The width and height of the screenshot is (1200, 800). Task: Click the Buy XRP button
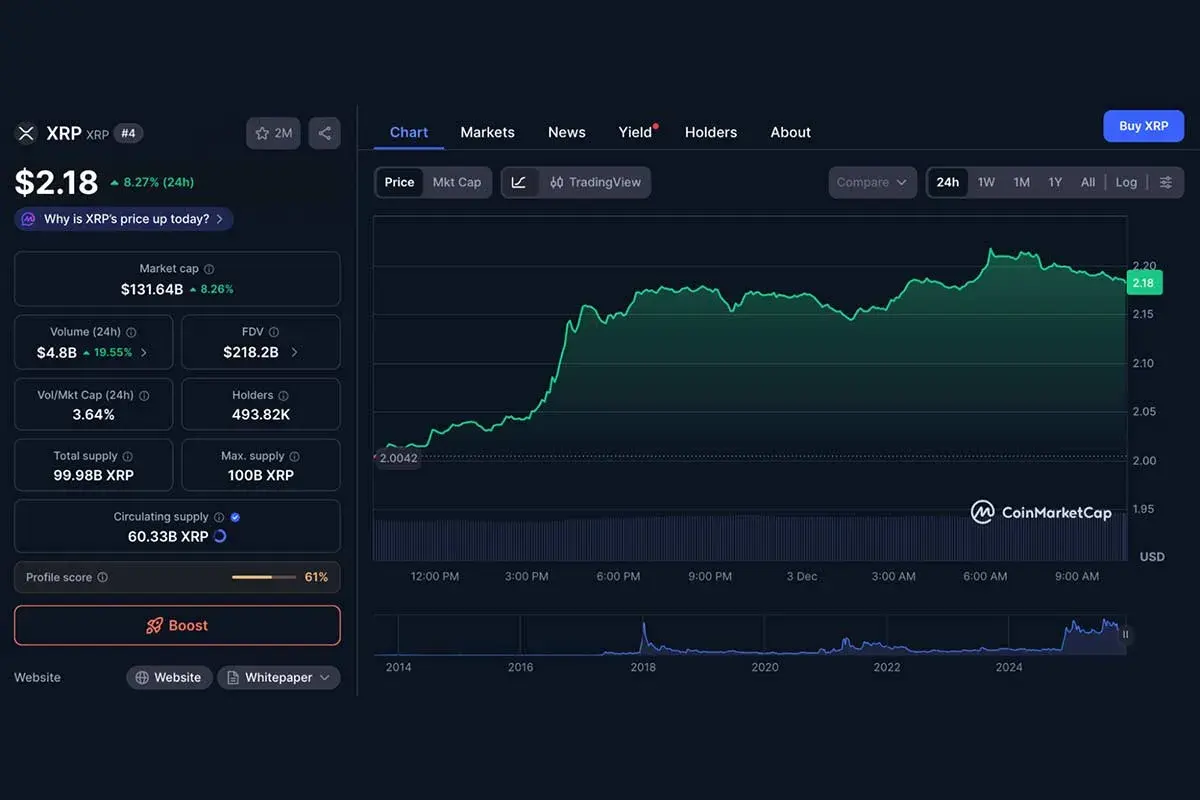[1143, 126]
